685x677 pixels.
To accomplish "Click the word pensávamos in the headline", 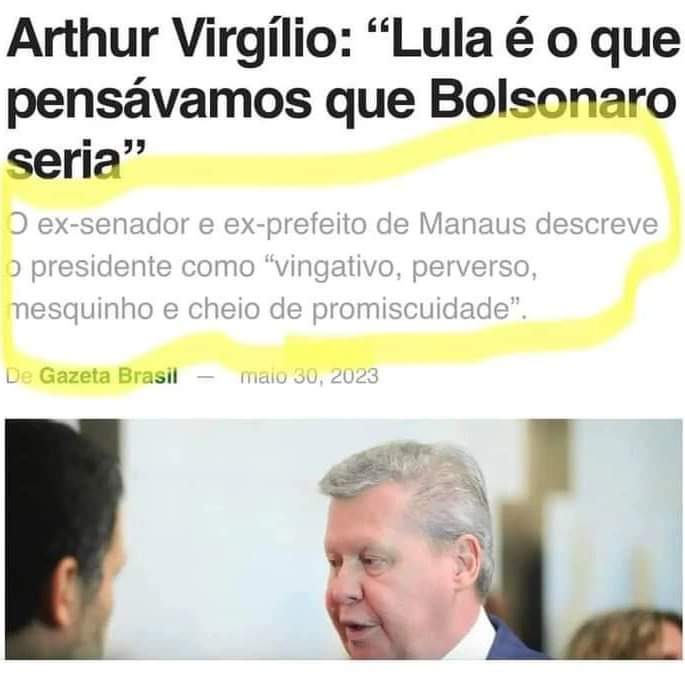I will click(x=159, y=101).
